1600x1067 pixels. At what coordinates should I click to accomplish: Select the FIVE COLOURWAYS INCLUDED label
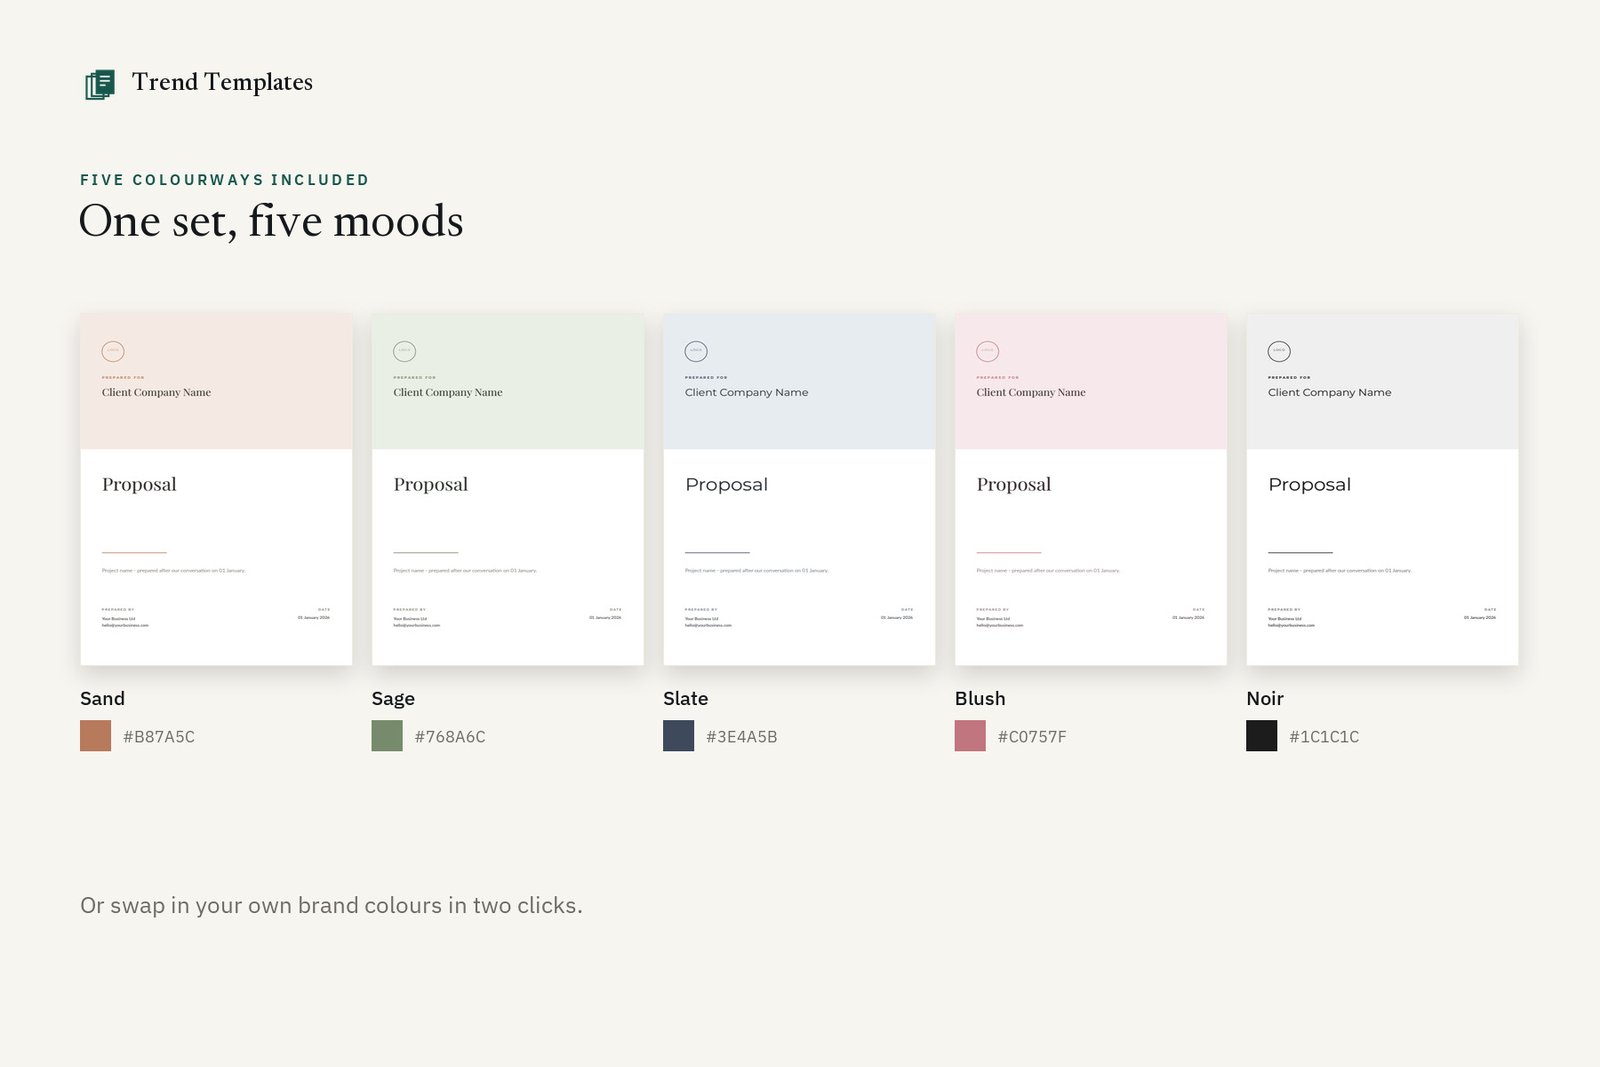[225, 180]
